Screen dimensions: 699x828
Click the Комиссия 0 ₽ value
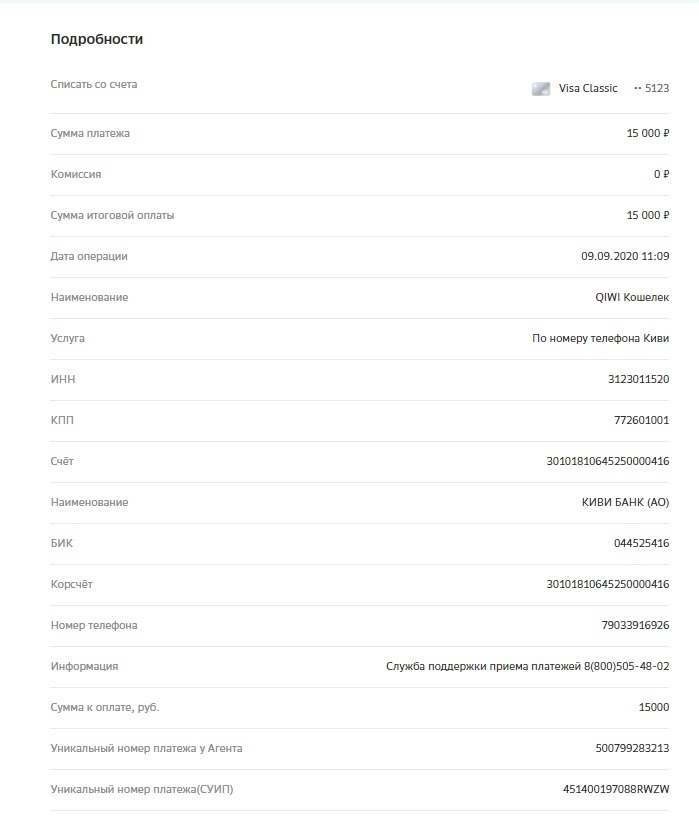tap(661, 174)
